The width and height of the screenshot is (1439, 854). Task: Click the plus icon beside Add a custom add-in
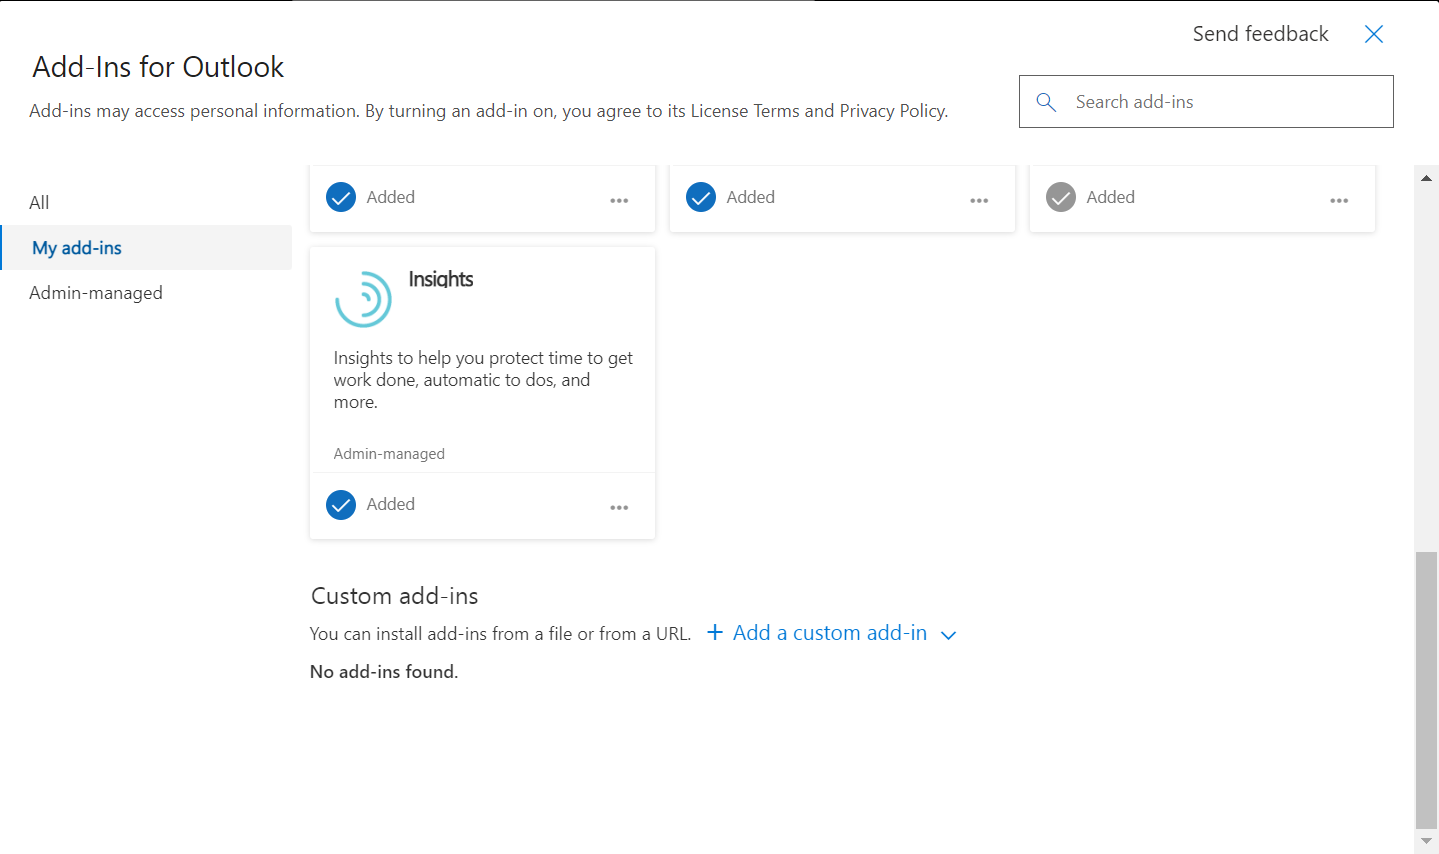click(715, 632)
